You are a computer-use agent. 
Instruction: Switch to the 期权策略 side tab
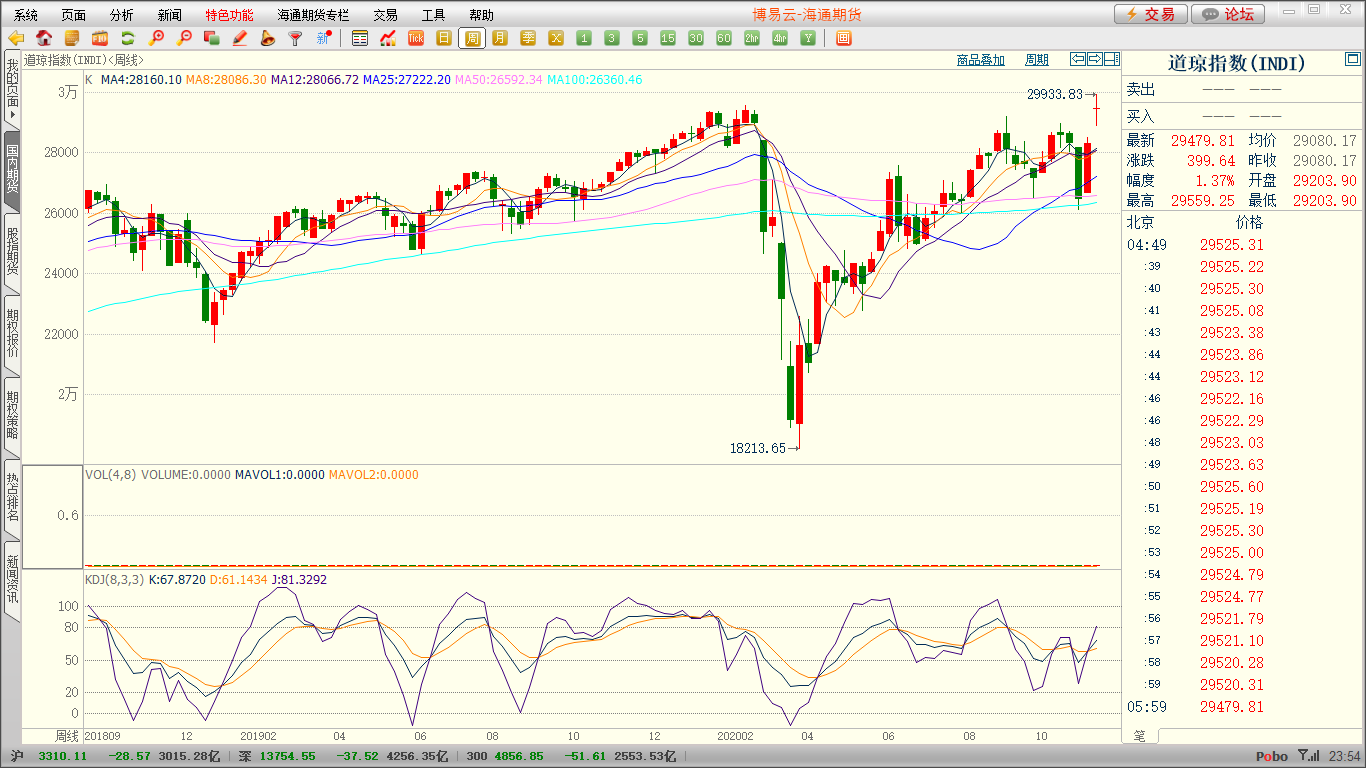tap(12, 416)
